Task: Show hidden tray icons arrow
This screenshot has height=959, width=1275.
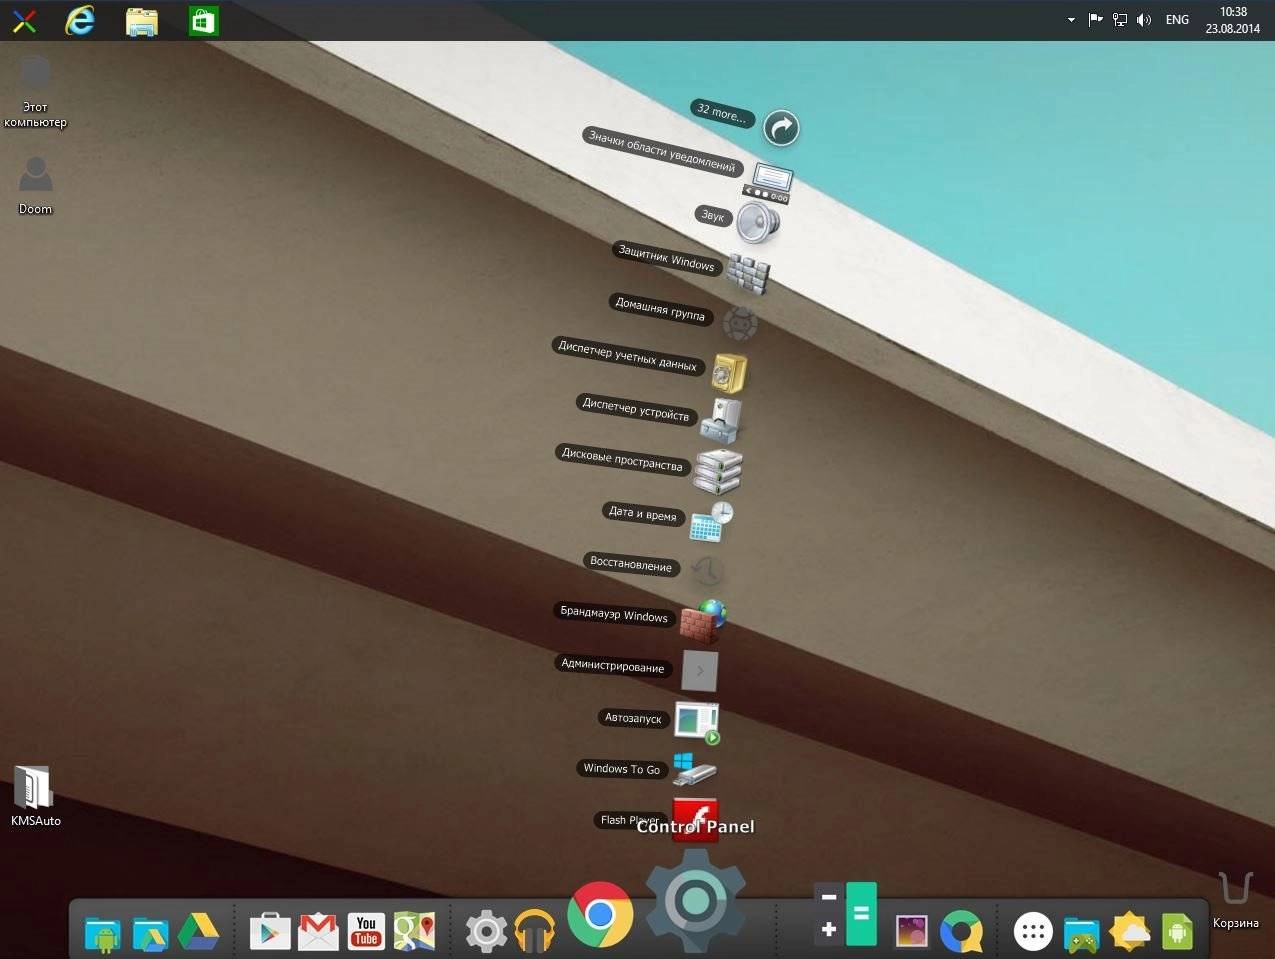Action: pyautogui.click(x=1071, y=20)
